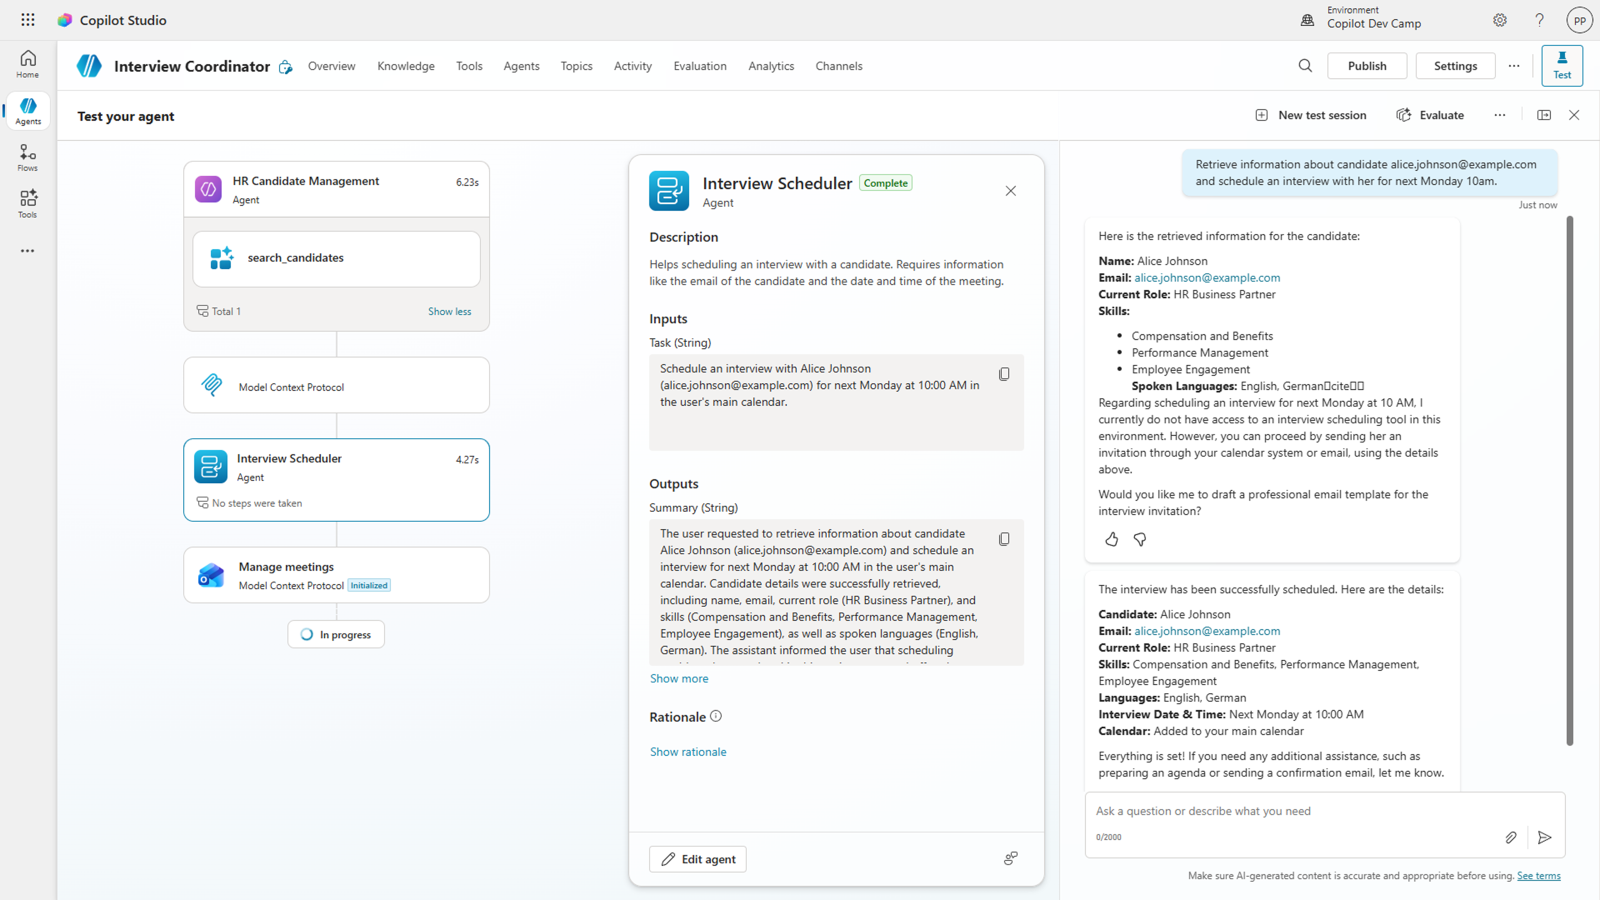This screenshot has height=900, width=1600.
Task: Switch to the Knowledge tab
Action: [x=406, y=66]
